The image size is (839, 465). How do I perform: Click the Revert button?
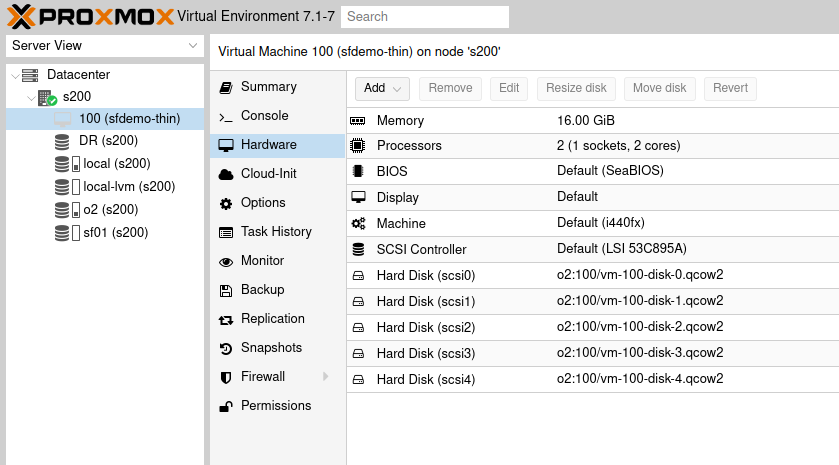[x=730, y=88]
